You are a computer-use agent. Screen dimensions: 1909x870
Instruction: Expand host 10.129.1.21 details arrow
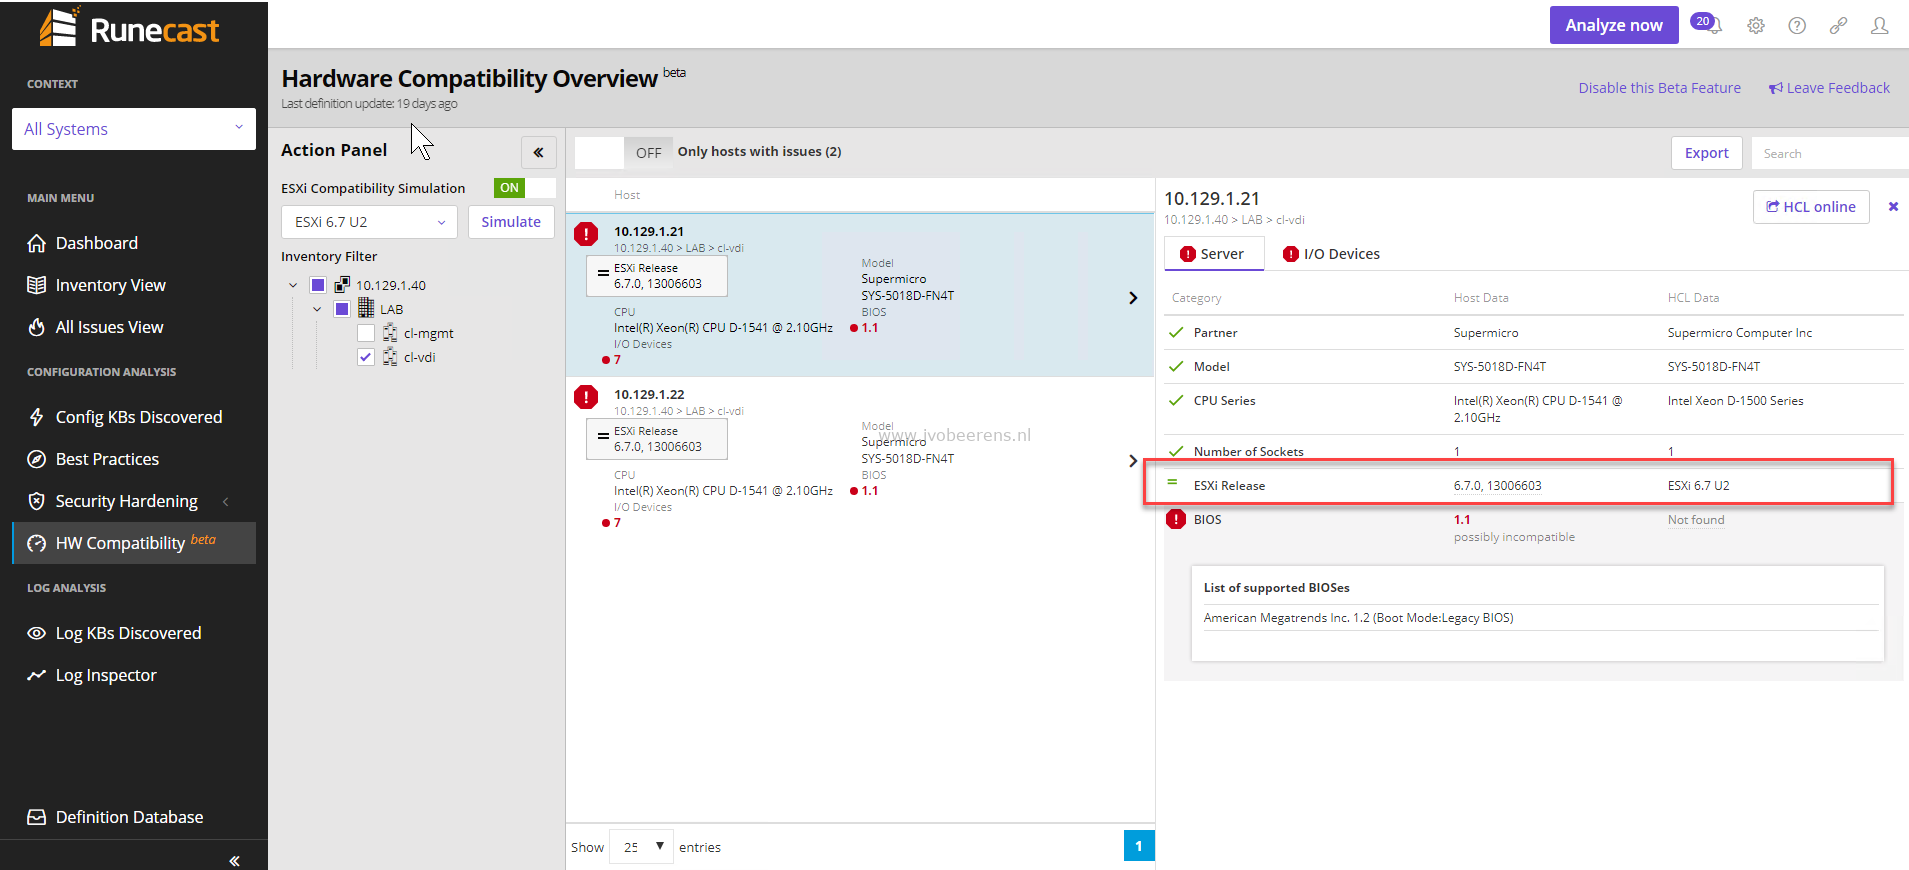1133,298
